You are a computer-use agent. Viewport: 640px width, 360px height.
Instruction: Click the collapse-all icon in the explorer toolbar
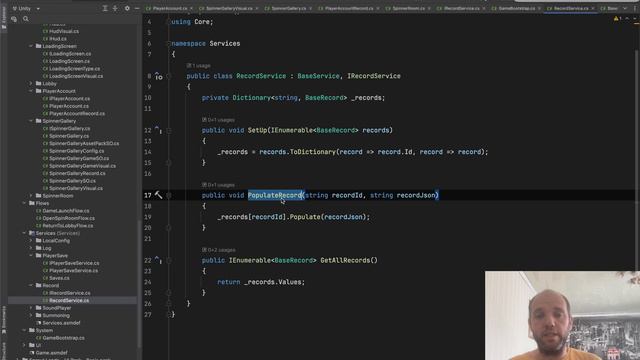pos(115,8)
